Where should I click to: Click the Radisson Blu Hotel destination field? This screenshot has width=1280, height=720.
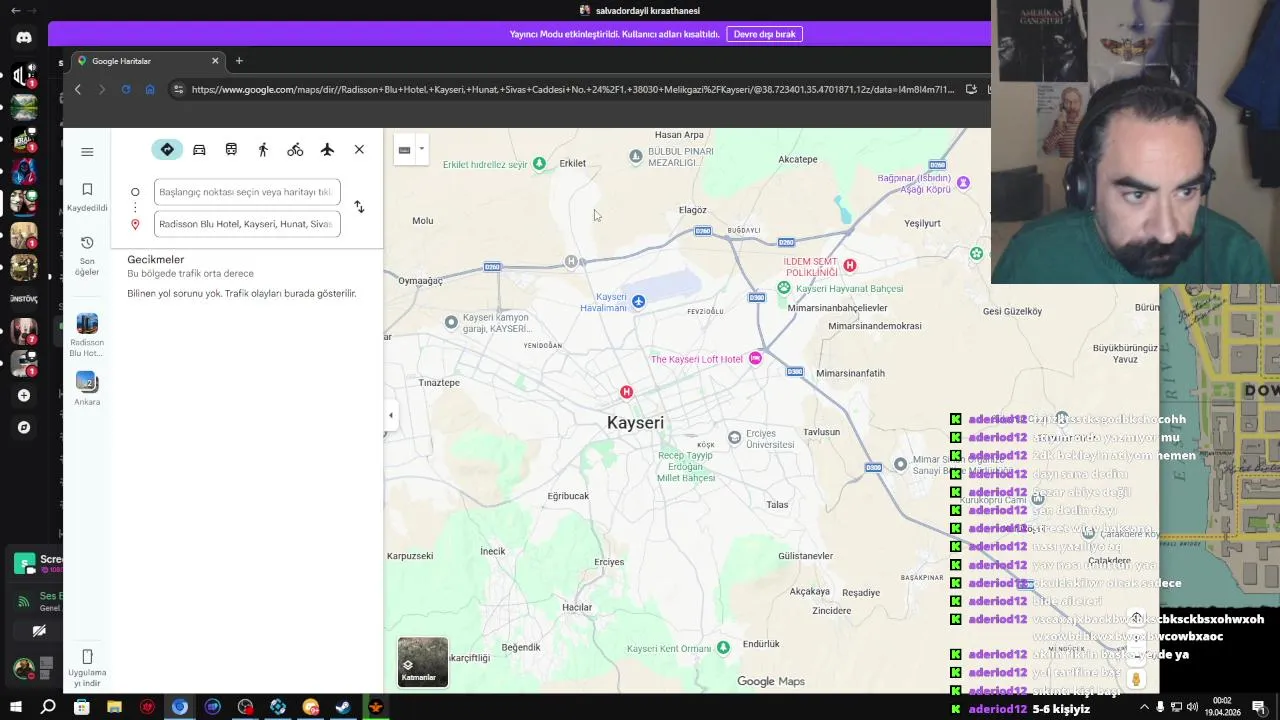point(247,224)
